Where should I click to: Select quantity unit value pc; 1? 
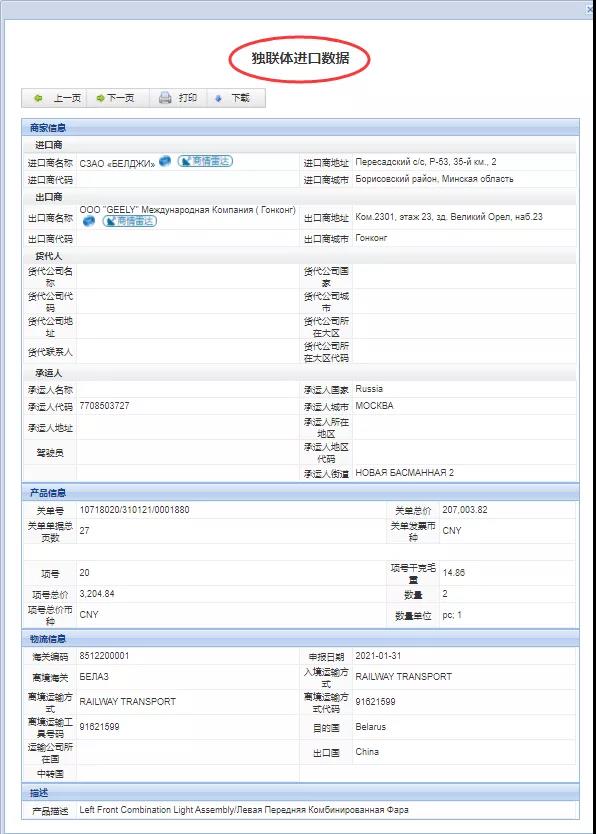[x=452, y=615]
